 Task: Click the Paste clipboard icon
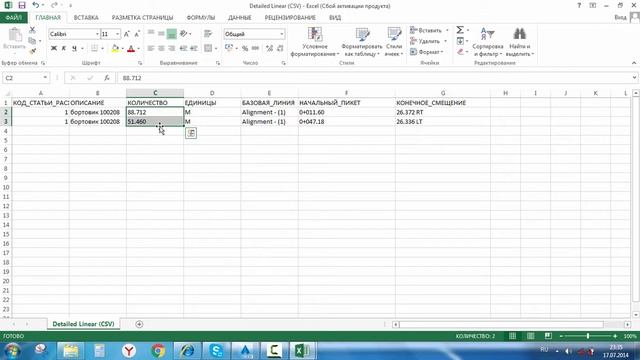click(14, 35)
